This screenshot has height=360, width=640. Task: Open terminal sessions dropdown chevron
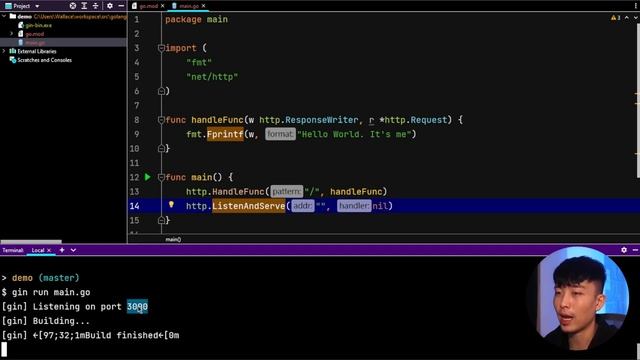pyautogui.click(x=73, y=250)
